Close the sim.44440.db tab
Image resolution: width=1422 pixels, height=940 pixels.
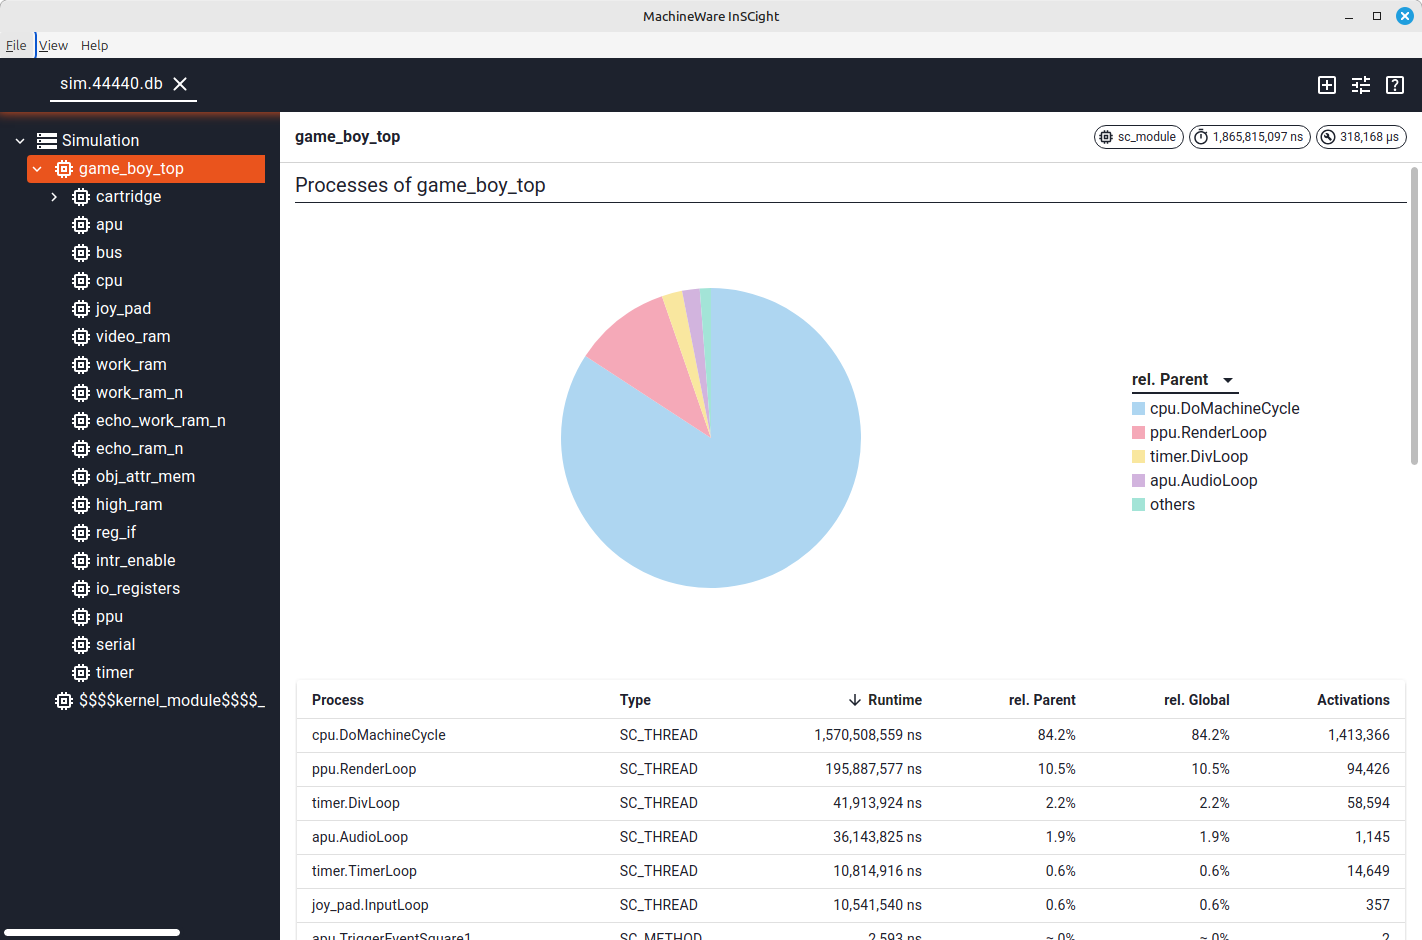coord(180,84)
